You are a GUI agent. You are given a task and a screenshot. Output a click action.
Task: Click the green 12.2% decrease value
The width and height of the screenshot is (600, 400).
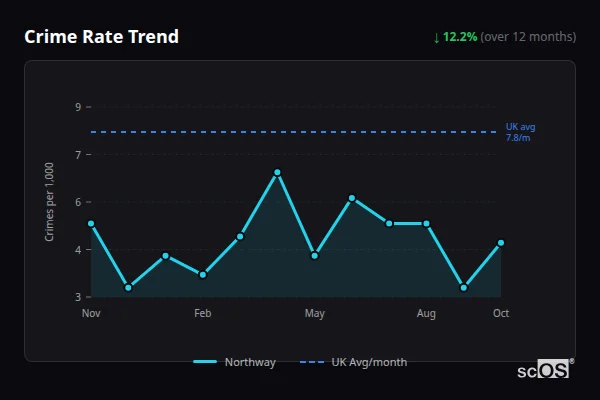pos(460,37)
